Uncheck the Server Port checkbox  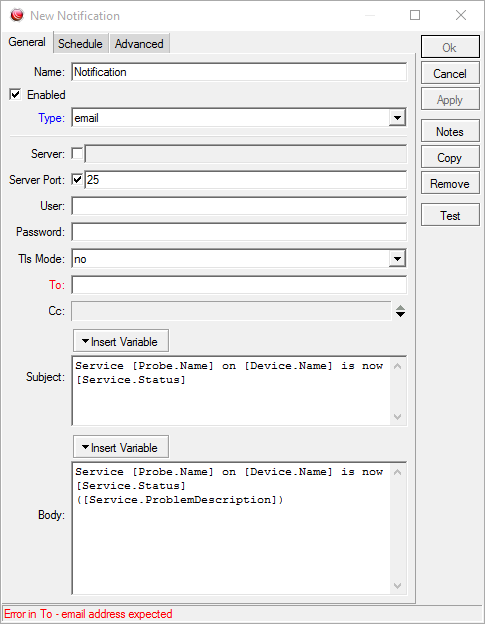[77, 179]
